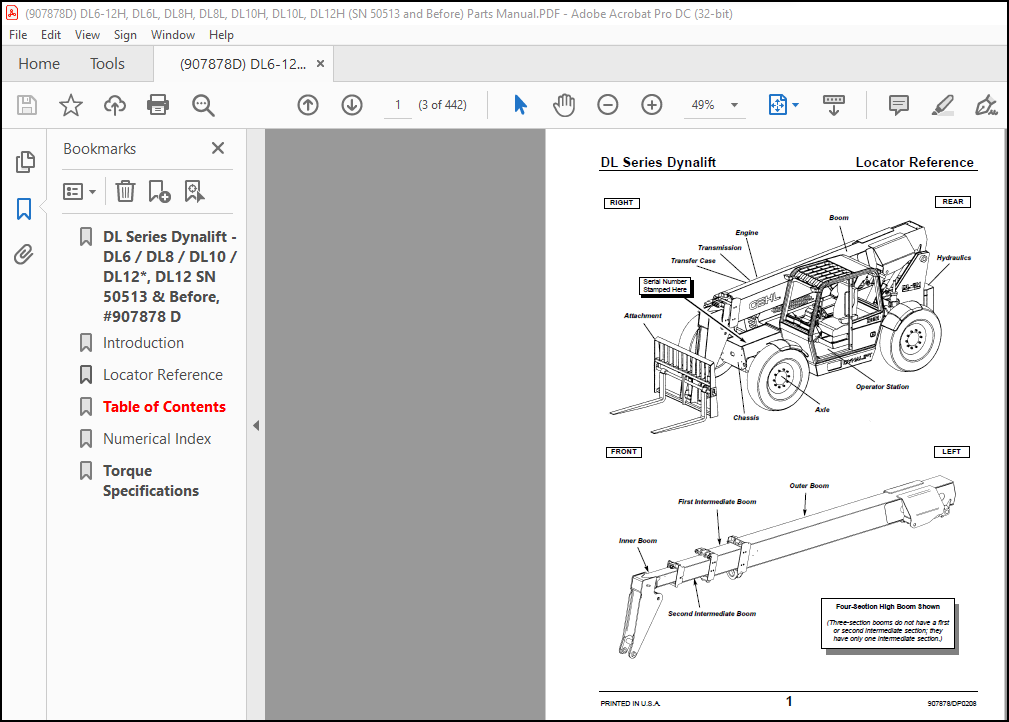Click the boom sections diagram
1009x722 pixels.
tap(786, 567)
